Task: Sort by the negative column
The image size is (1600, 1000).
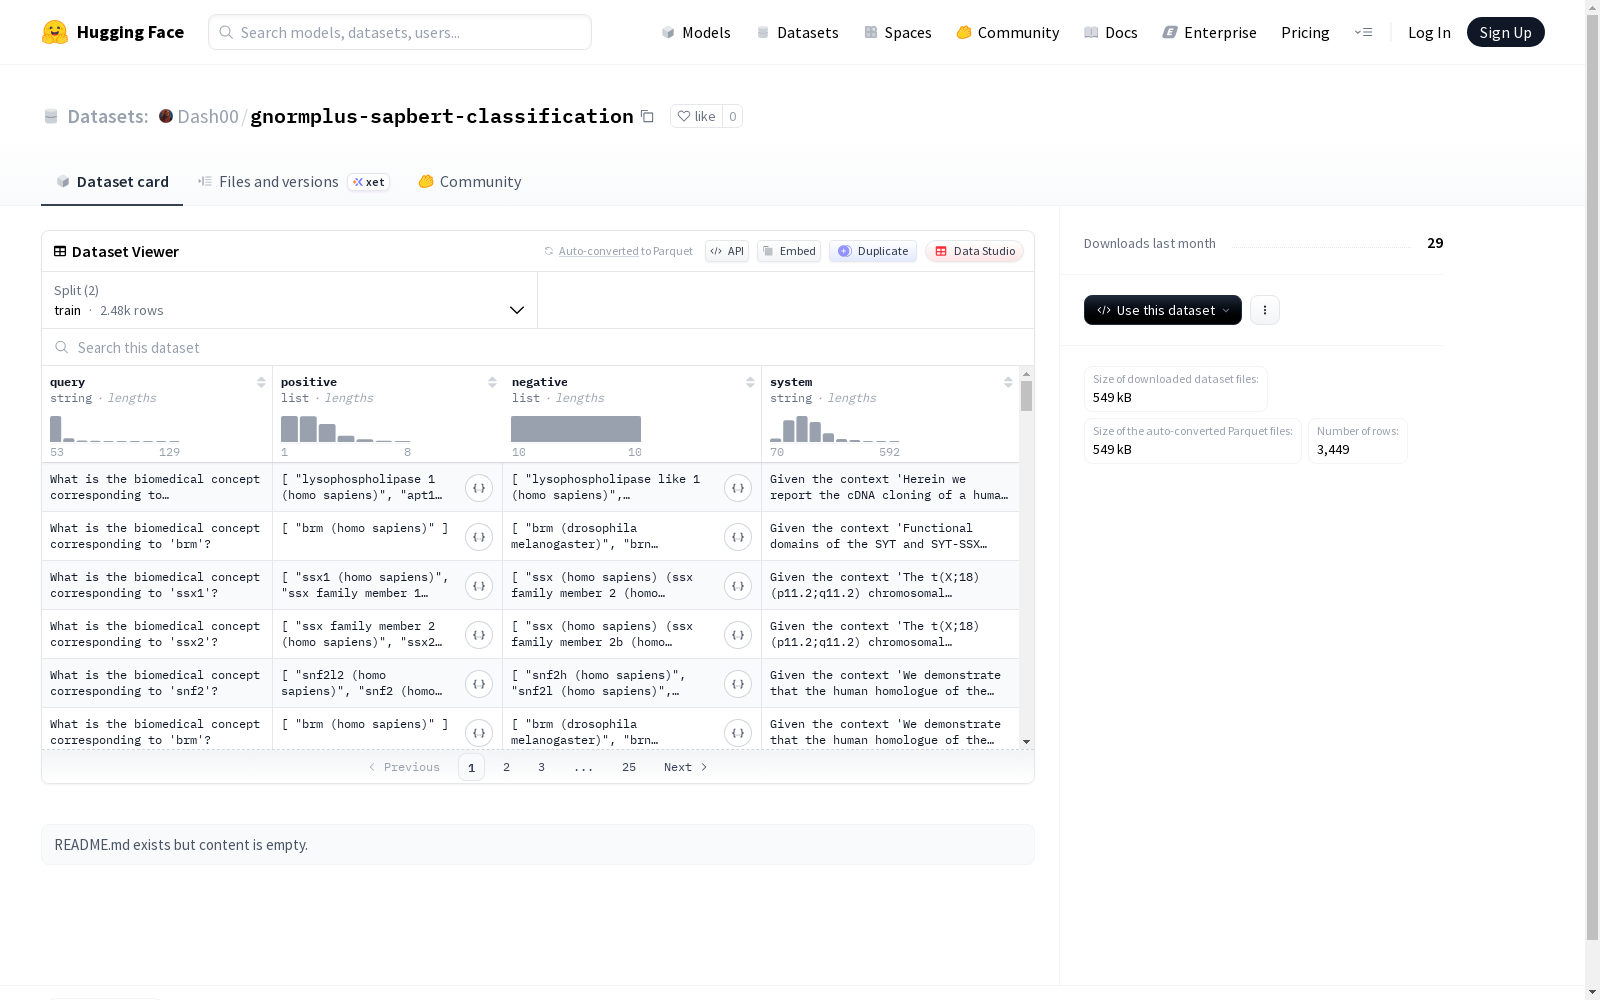Action: [x=750, y=382]
